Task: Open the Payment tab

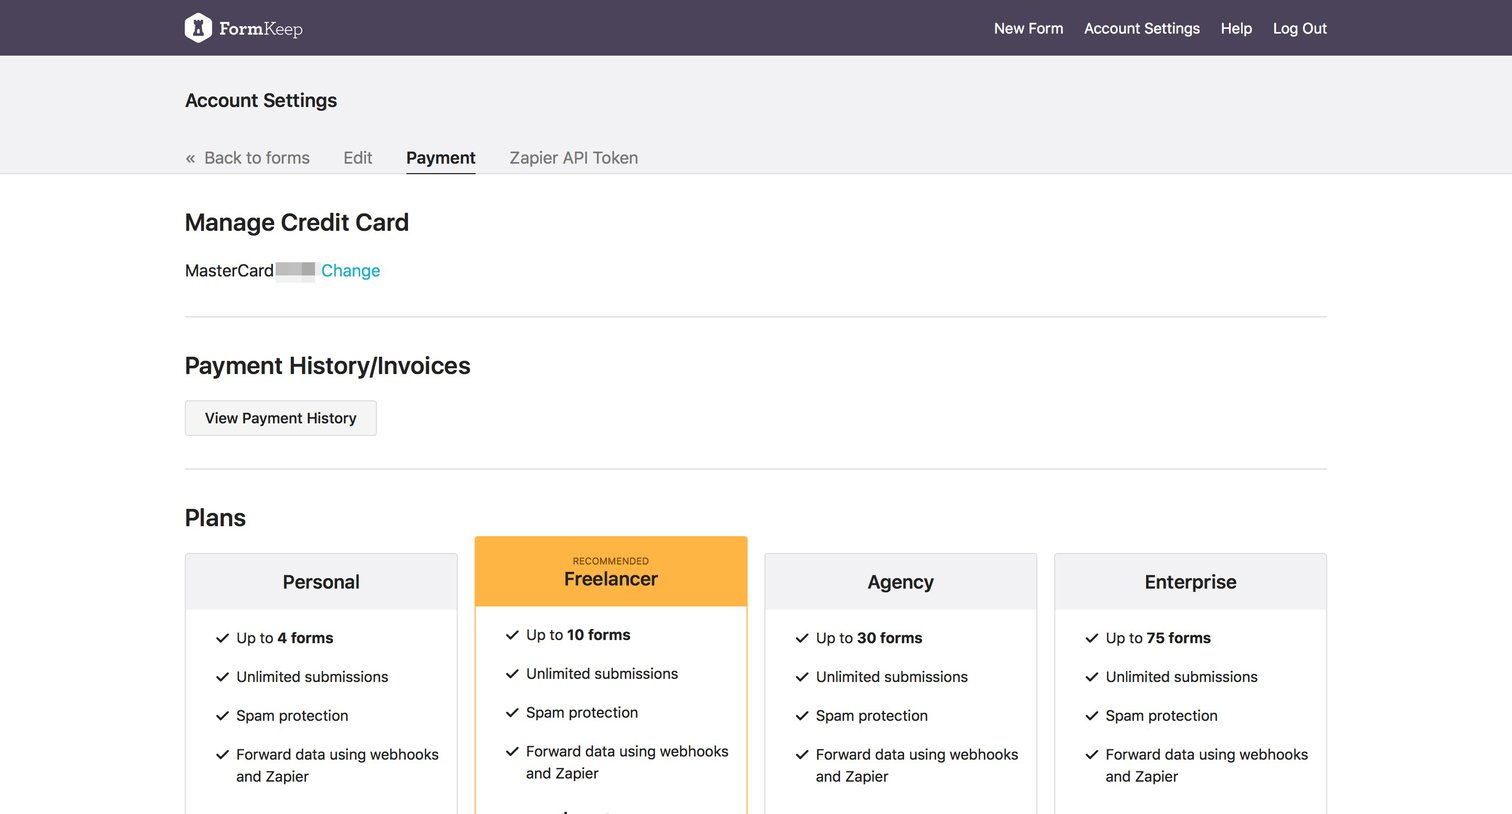Action: (x=441, y=158)
